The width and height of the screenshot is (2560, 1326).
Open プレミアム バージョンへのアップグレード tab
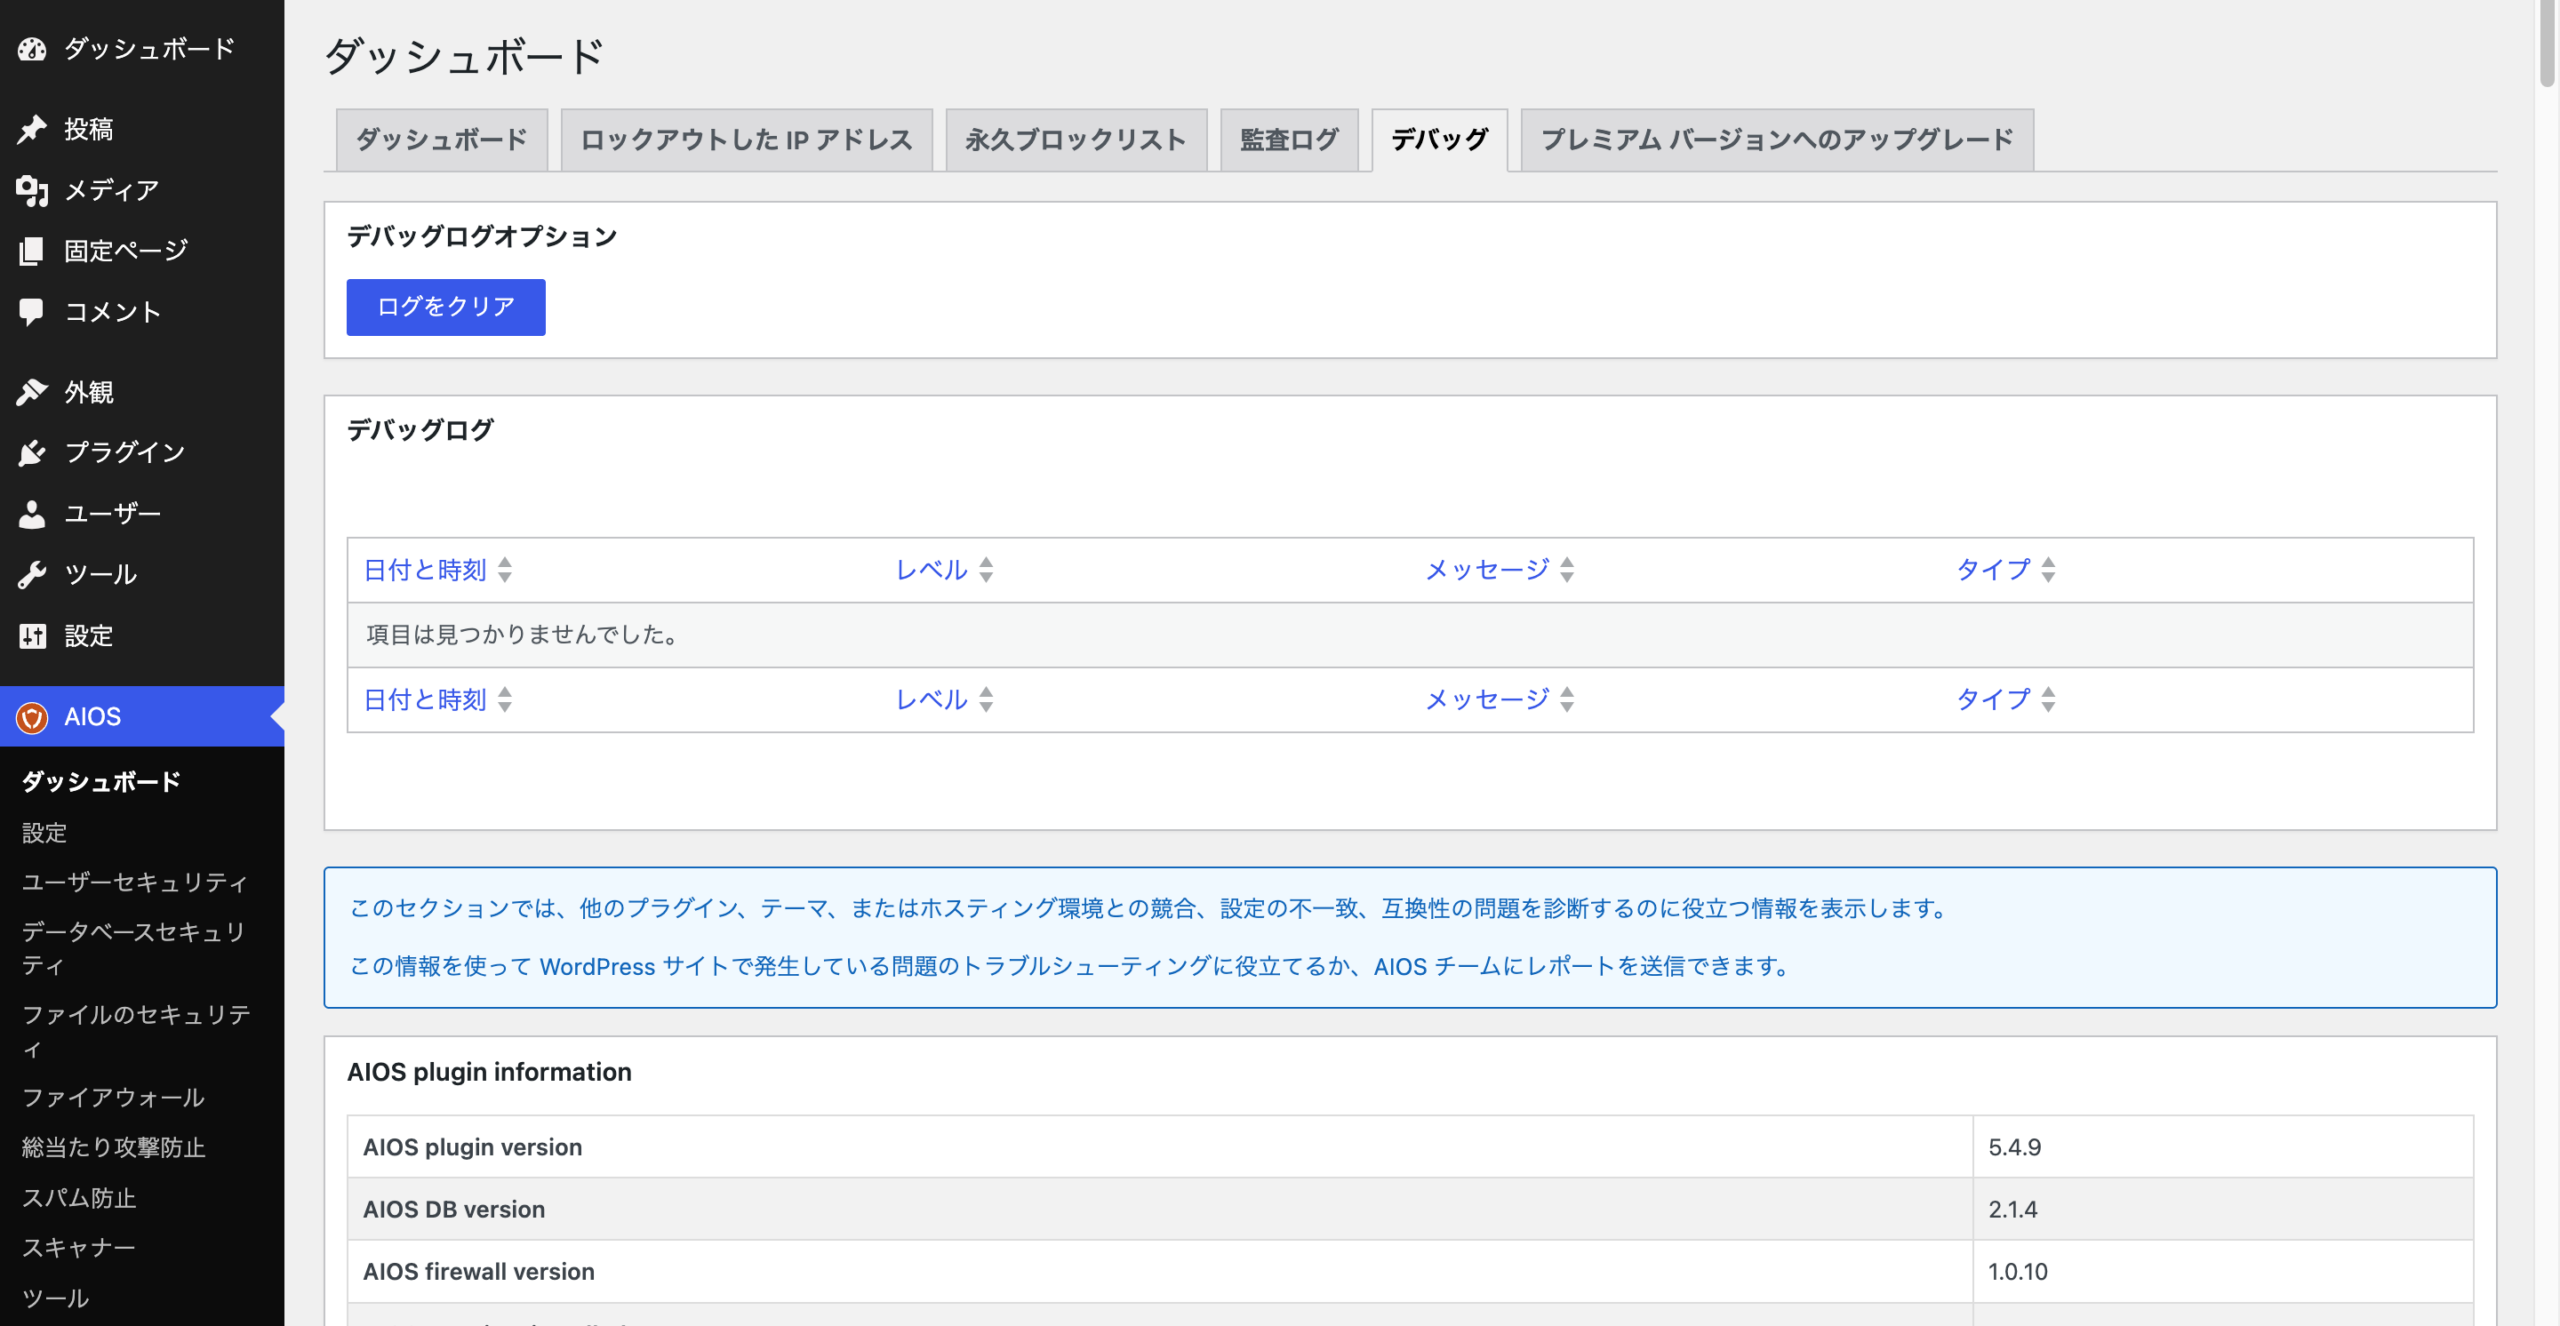coord(1777,140)
